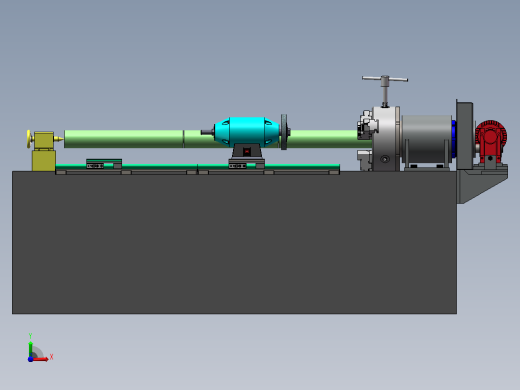Select the blue origin ball of triad
The width and height of the screenshot is (520, 390).
point(30,359)
